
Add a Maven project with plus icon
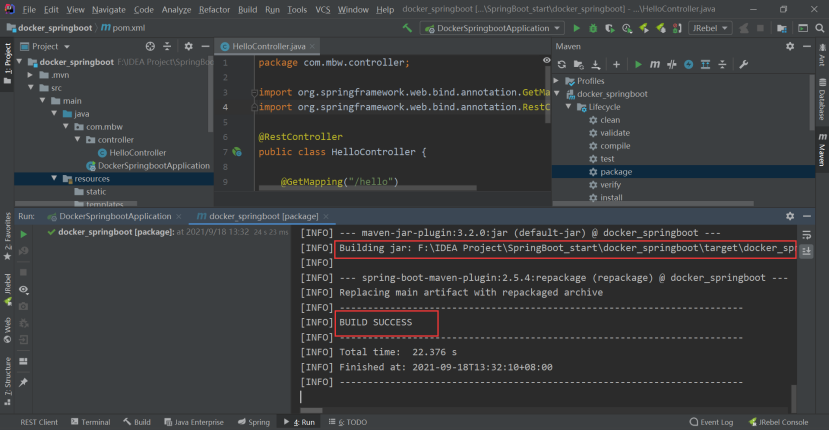[616, 65]
